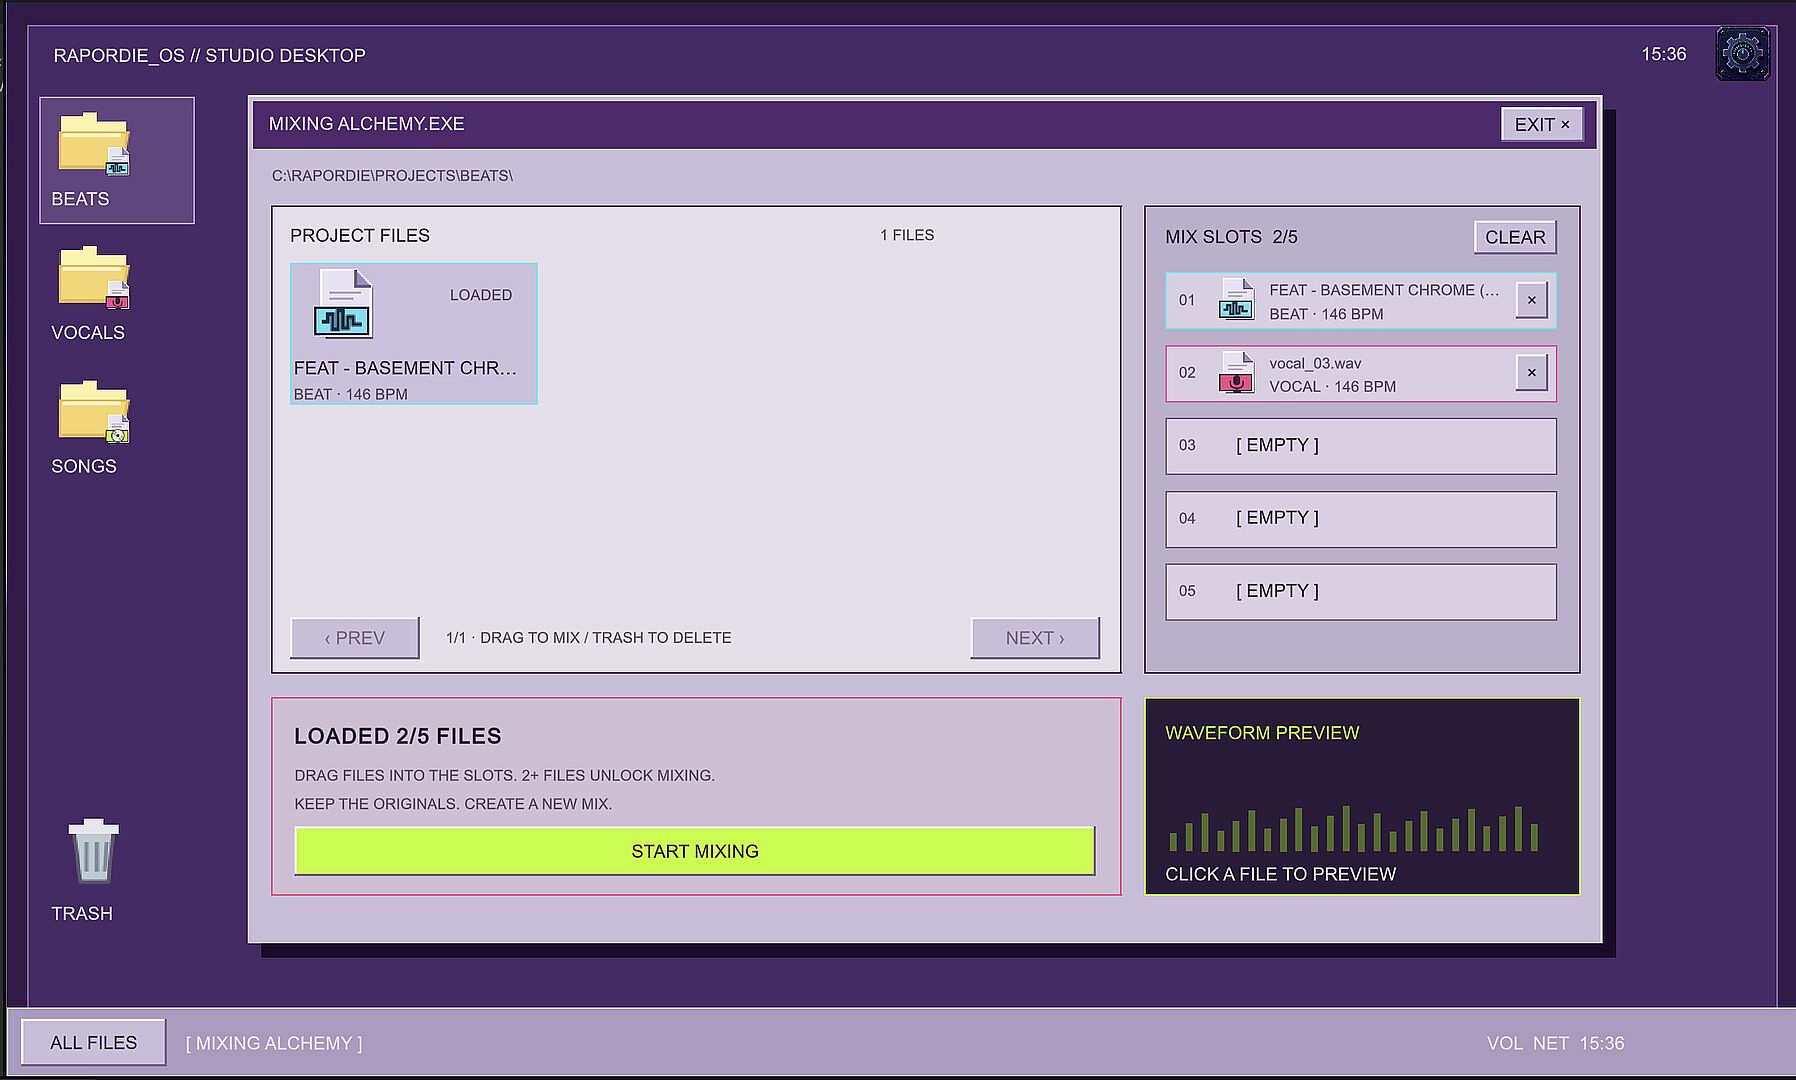Click the NET tray indicator
This screenshot has width=1796, height=1080.
pos(1550,1043)
